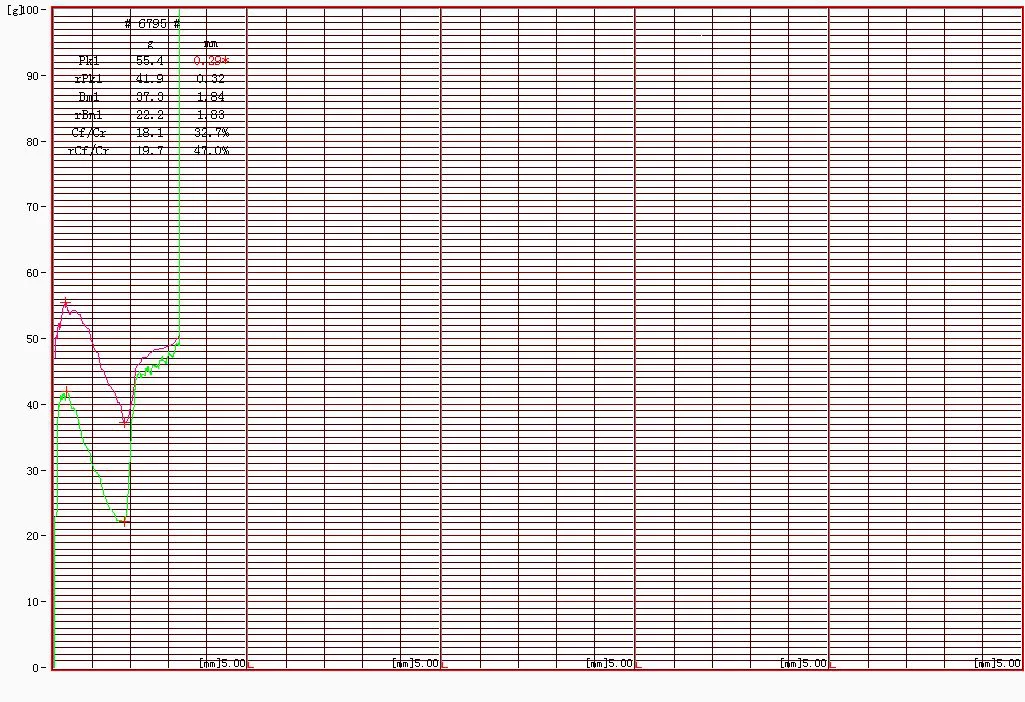Click the '[g]' unit label on the Y axis
The image size is (1025, 702).
coord(14,10)
